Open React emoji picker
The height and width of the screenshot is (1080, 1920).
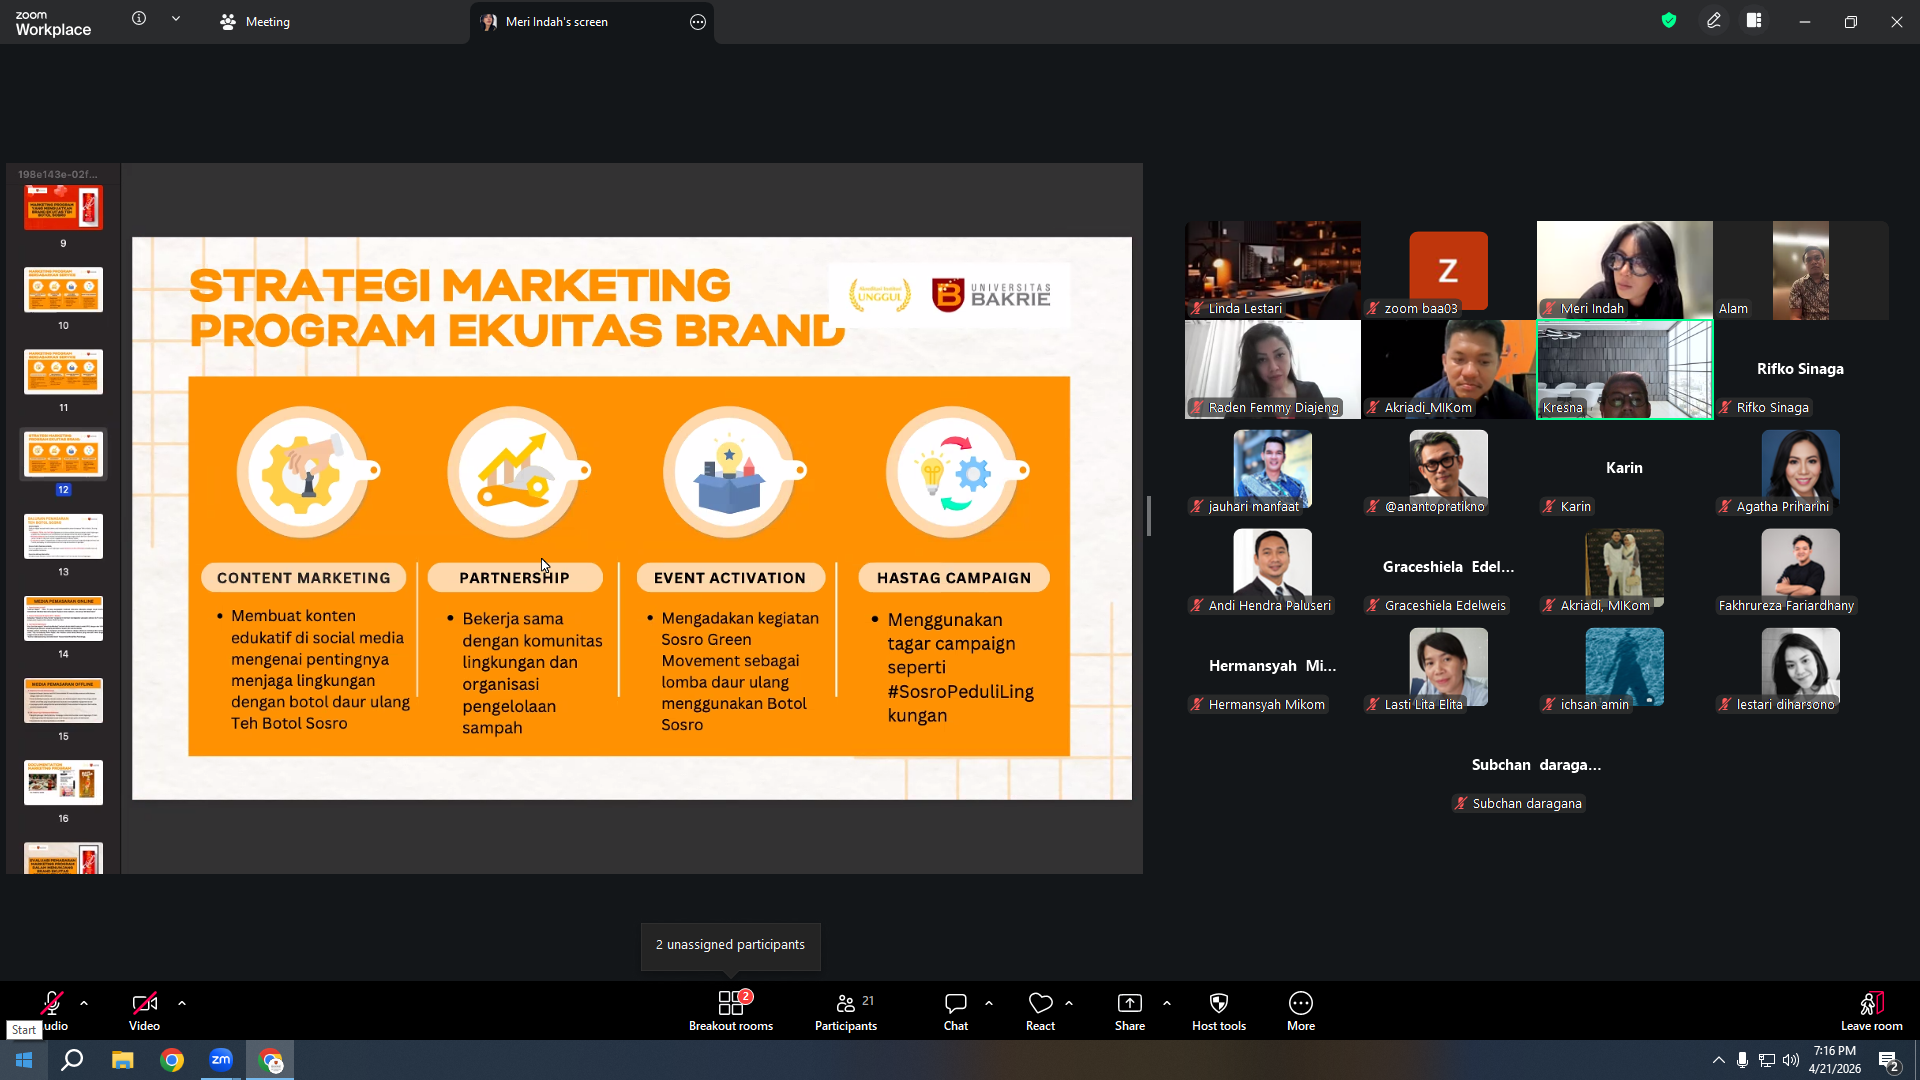coord(1040,1010)
